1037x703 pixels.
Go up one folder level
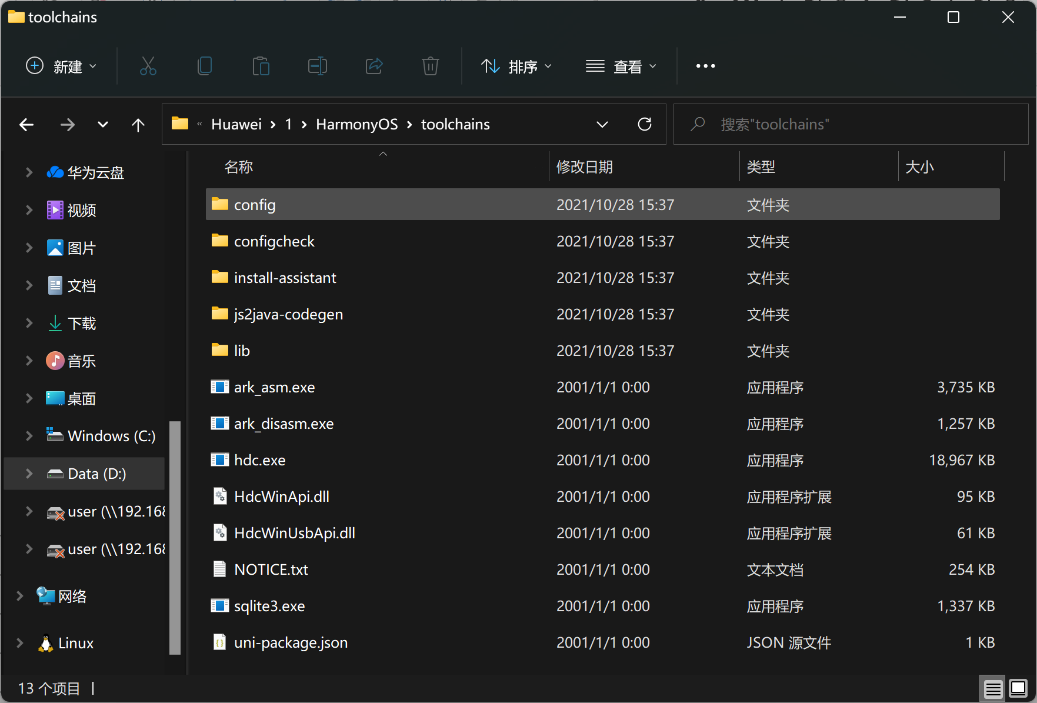(x=138, y=124)
